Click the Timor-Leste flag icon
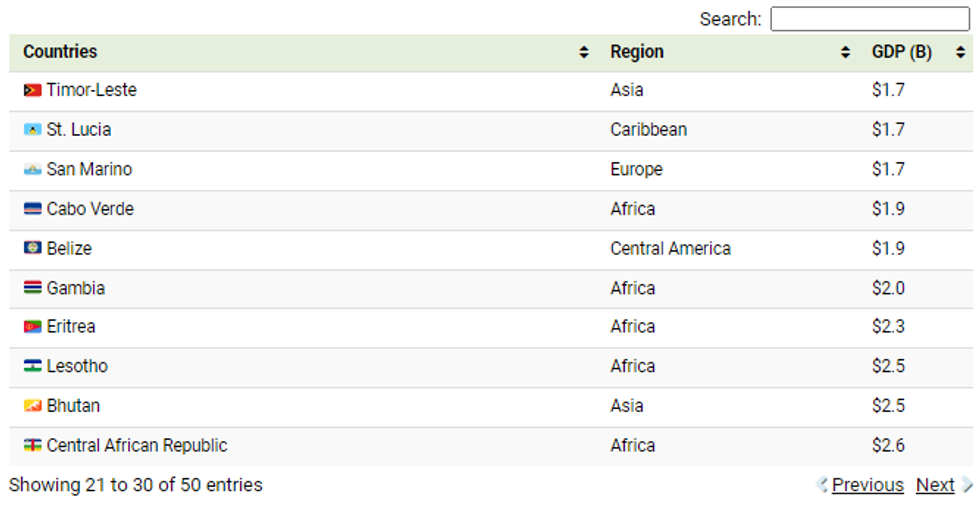Image resolution: width=980 pixels, height=511 pixels. [32, 91]
